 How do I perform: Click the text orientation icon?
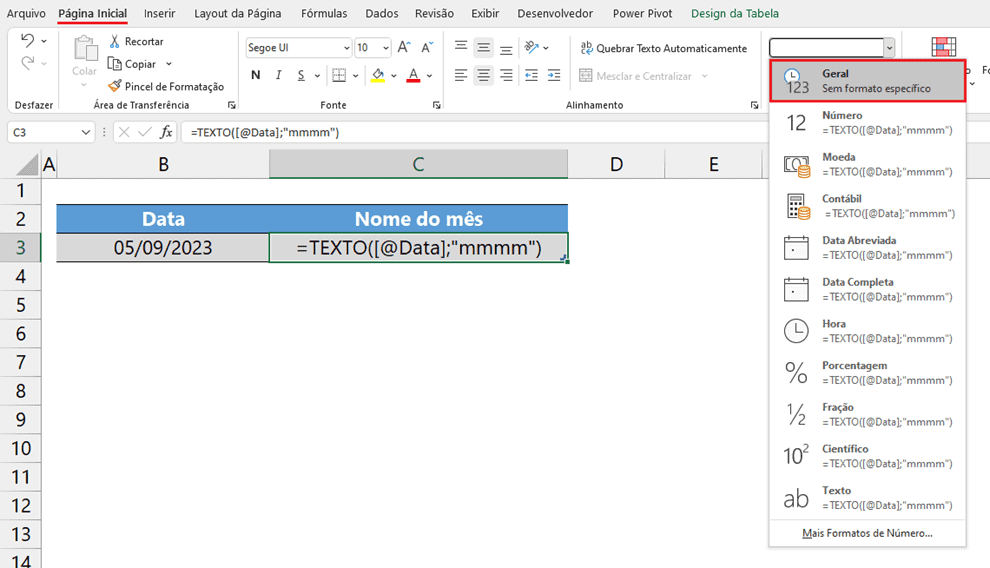pos(532,47)
